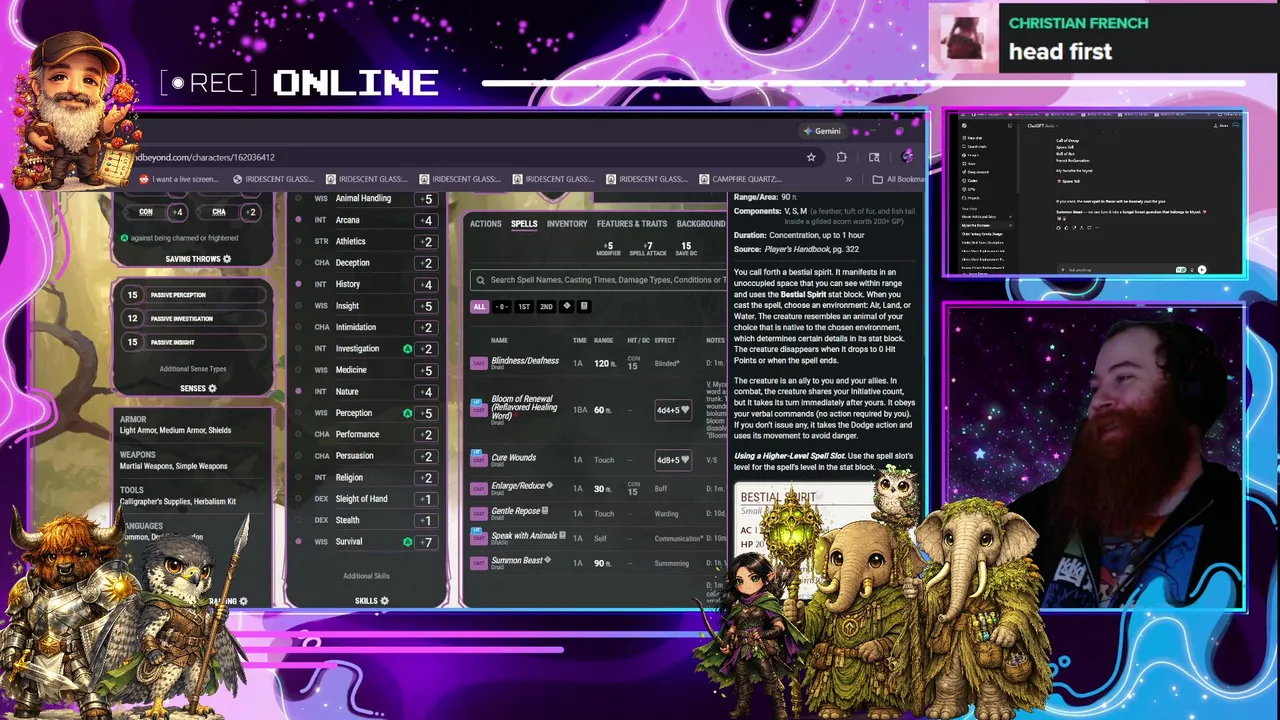Roll the Arcana +4 skill check
Viewport: 1280px width, 720px height.
pyautogui.click(x=426, y=220)
